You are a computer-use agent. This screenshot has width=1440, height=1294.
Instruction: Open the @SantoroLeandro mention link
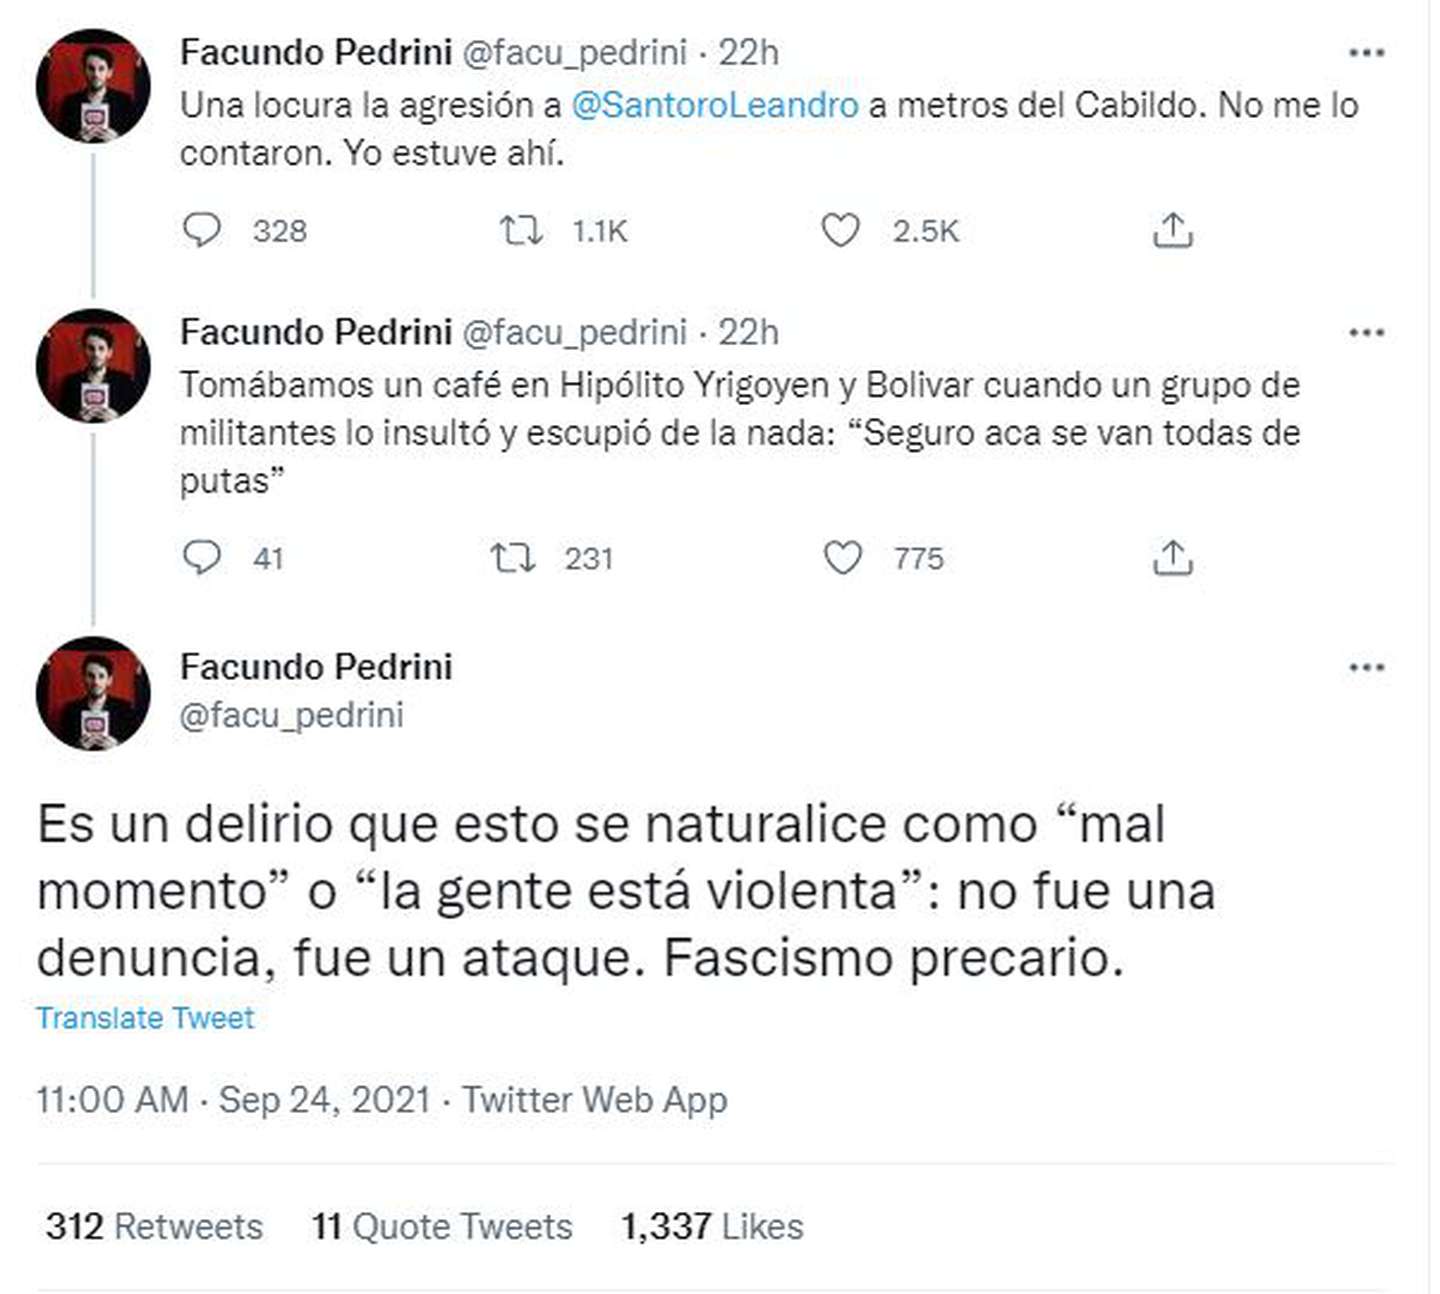[x=714, y=105]
